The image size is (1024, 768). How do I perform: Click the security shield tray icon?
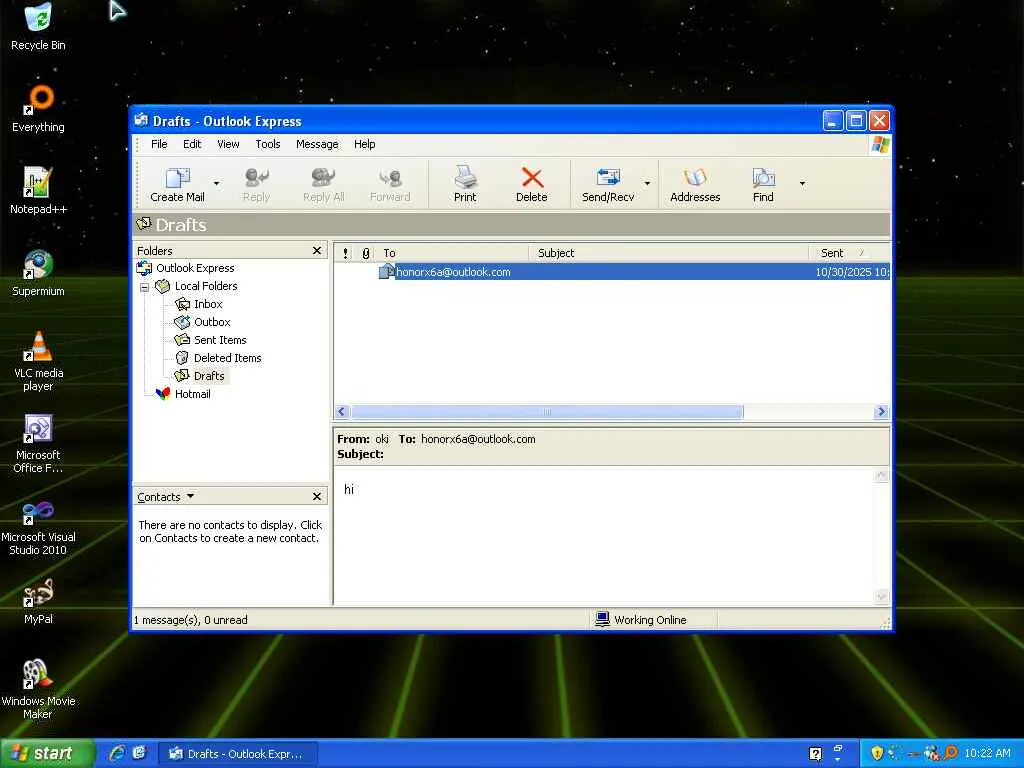pos(877,753)
